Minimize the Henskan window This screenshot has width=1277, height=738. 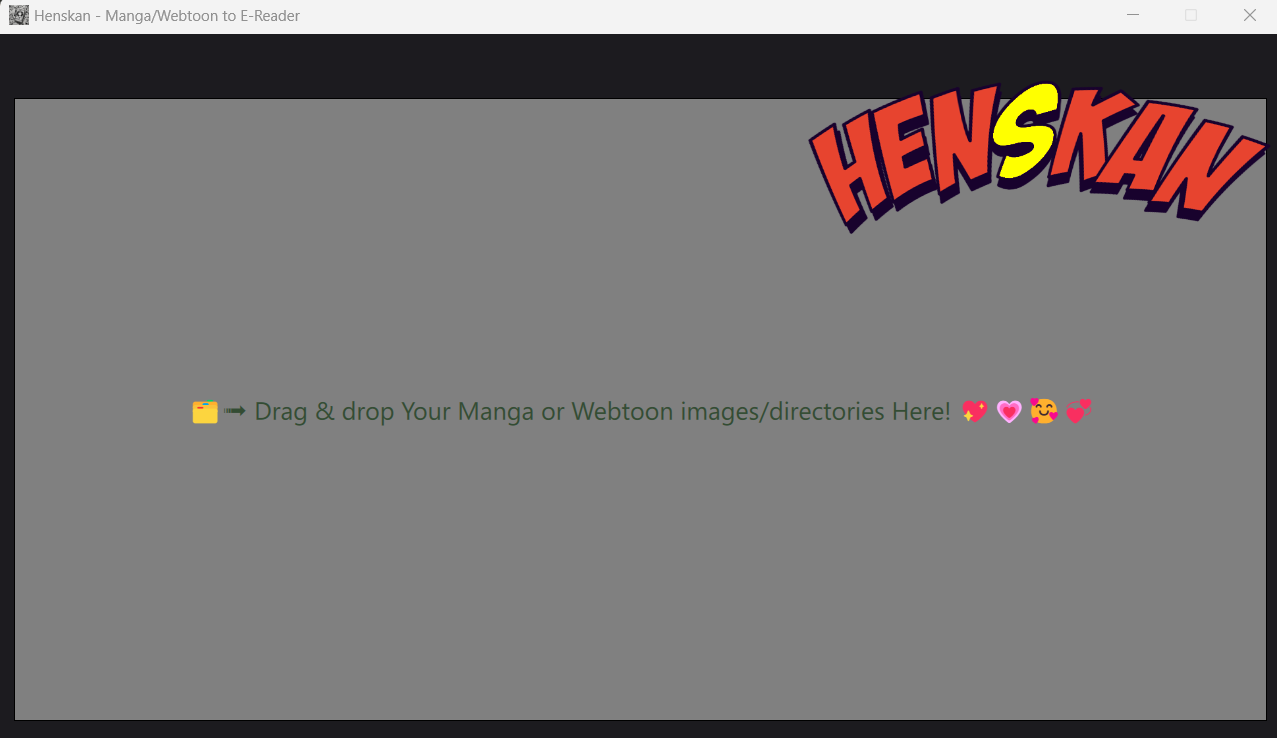[x=1133, y=15]
